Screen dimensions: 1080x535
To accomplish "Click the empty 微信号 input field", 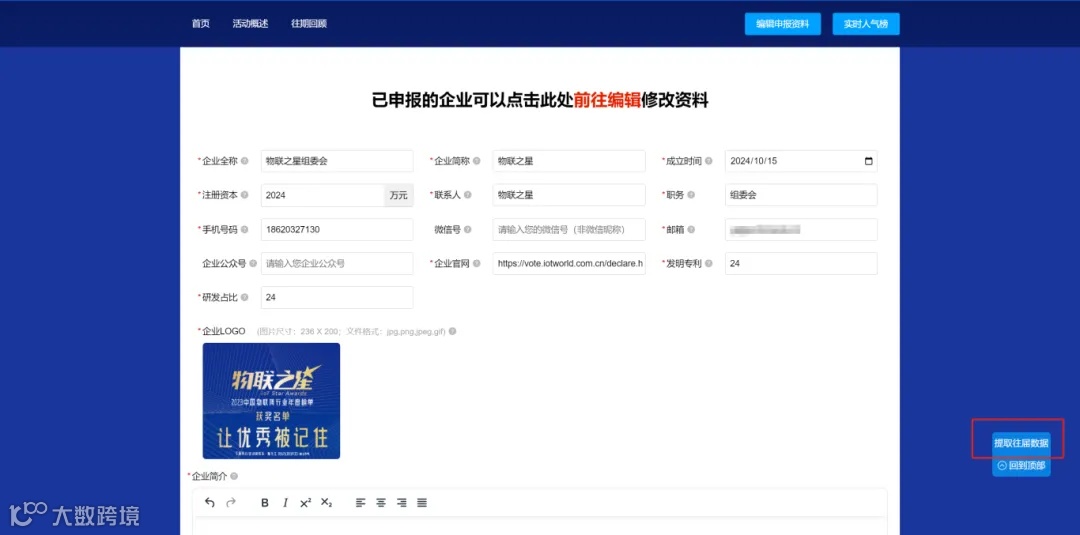I will 569,229.
